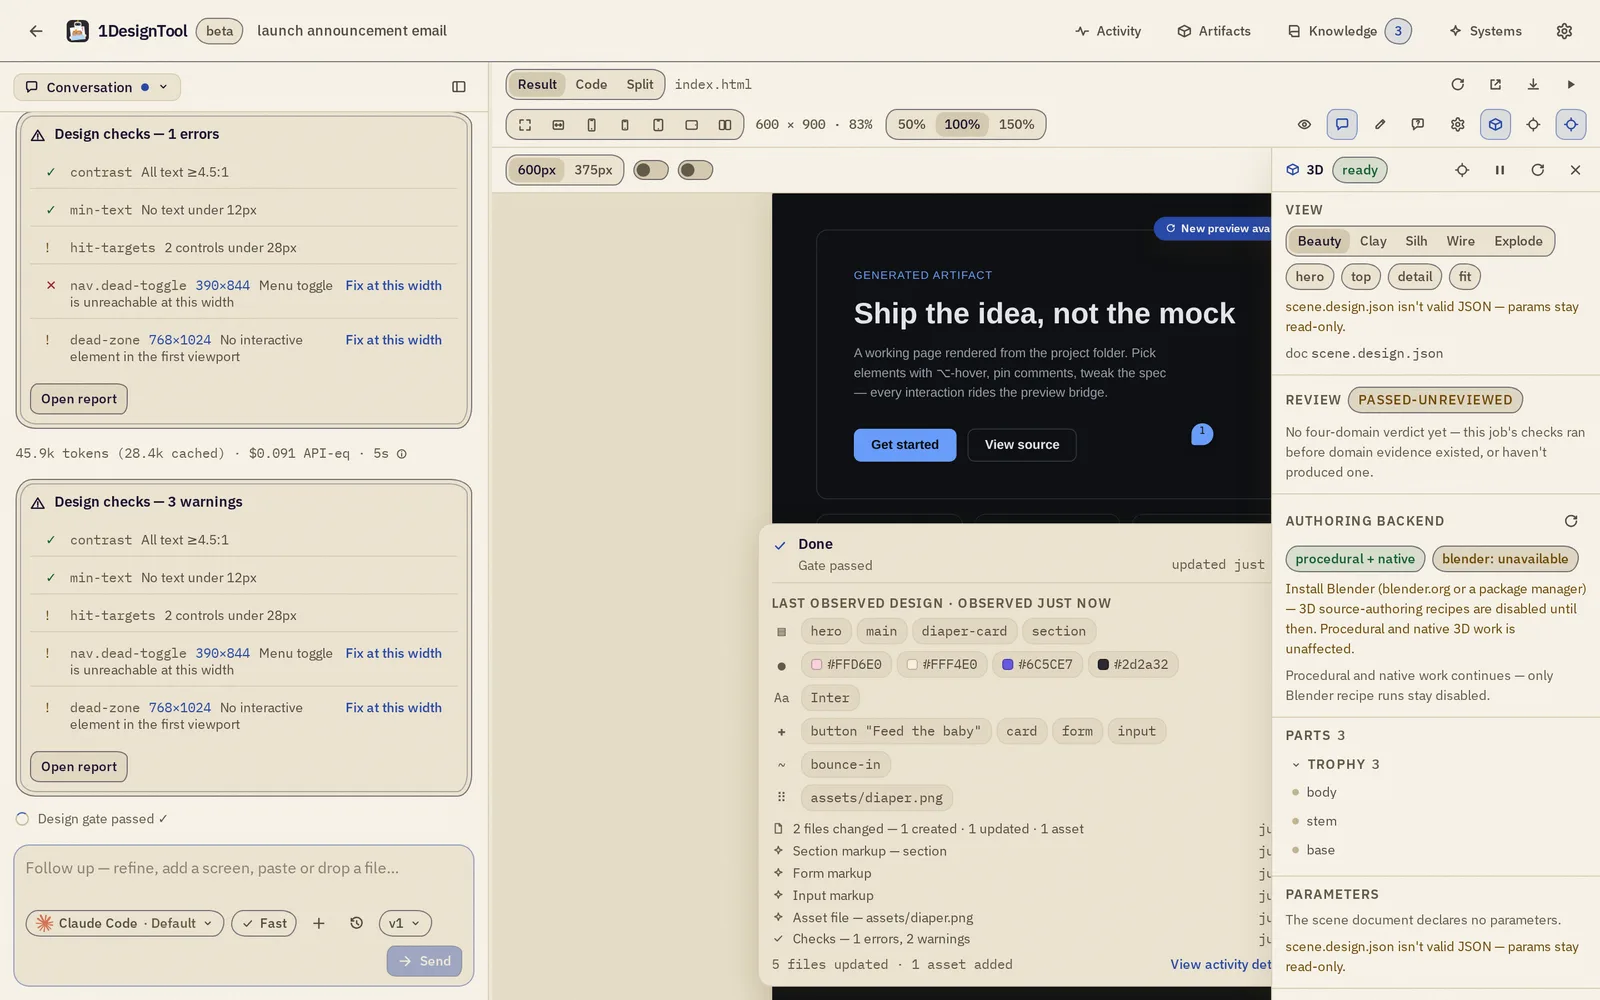Fix dead-zone in the 3 warnings card
The height and width of the screenshot is (1000, 1600).
[394, 707]
